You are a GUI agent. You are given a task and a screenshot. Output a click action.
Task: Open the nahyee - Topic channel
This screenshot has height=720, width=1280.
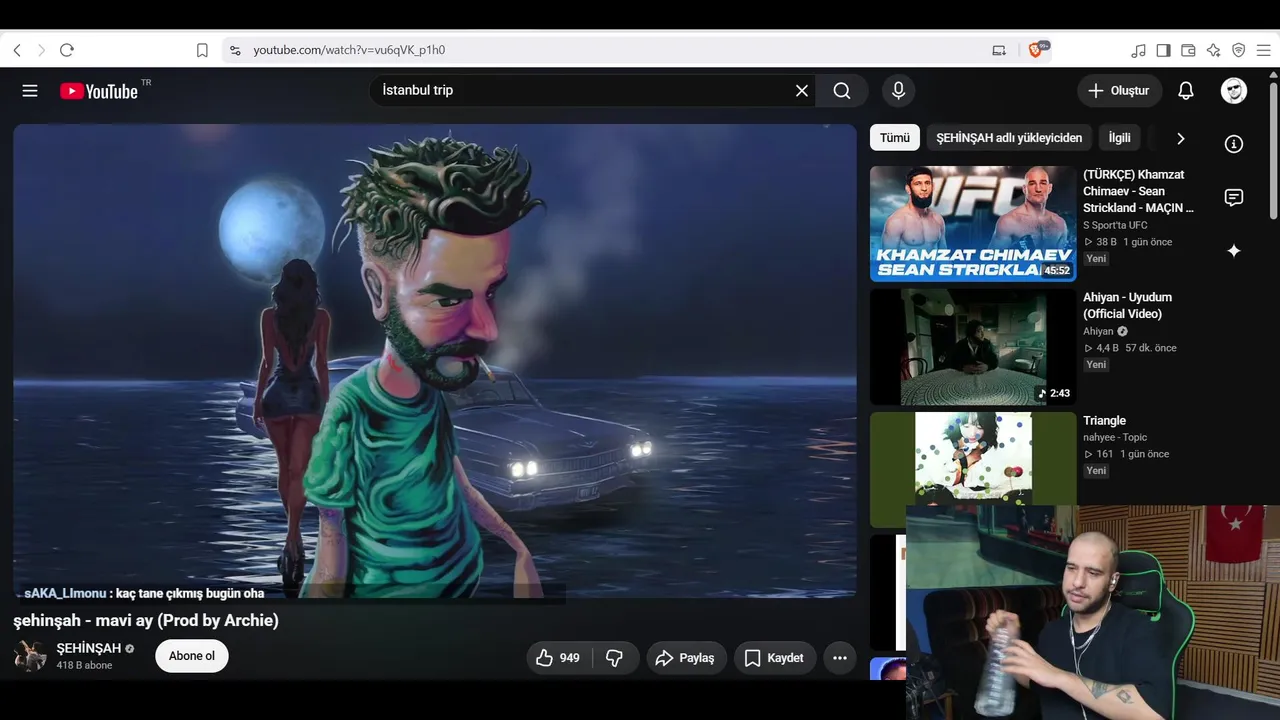(1115, 437)
